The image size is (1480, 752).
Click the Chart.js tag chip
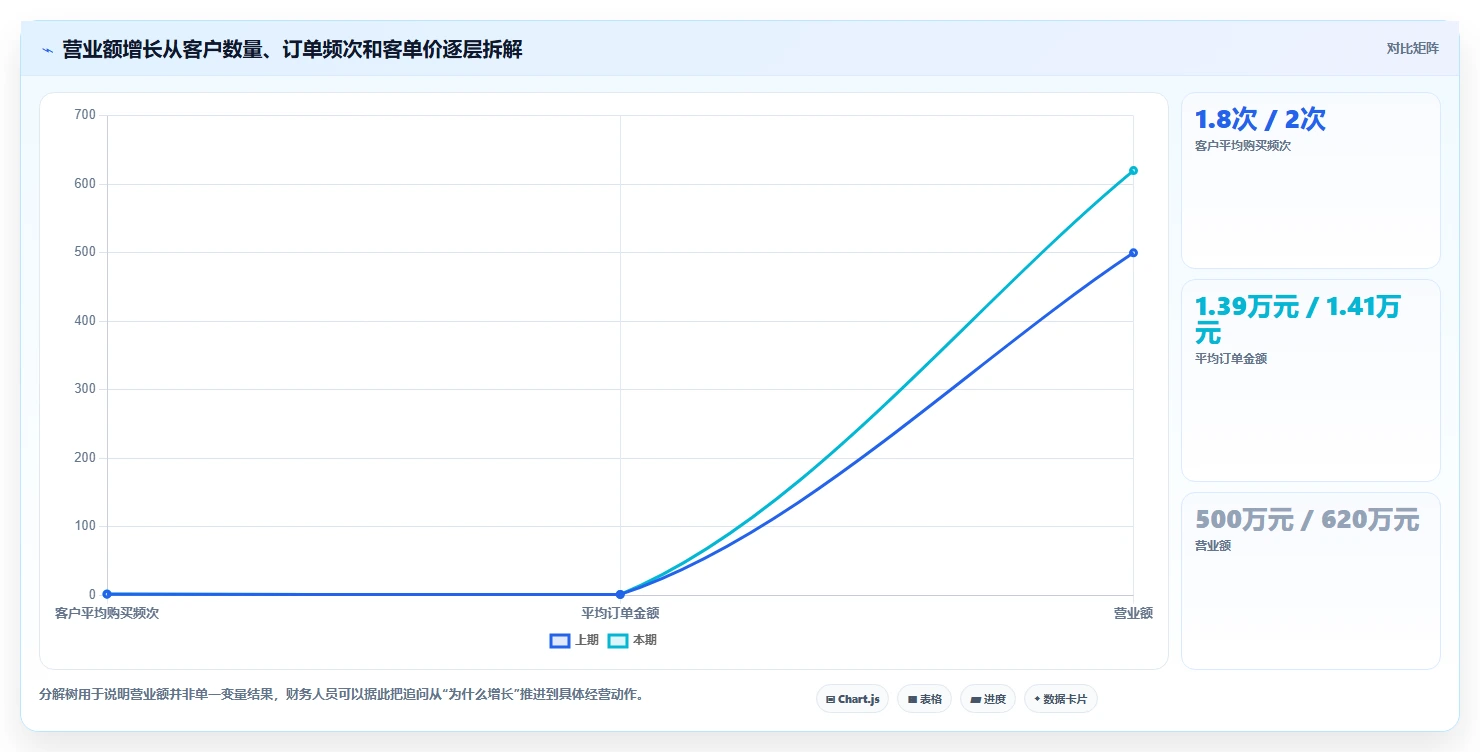[x=852, y=699]
